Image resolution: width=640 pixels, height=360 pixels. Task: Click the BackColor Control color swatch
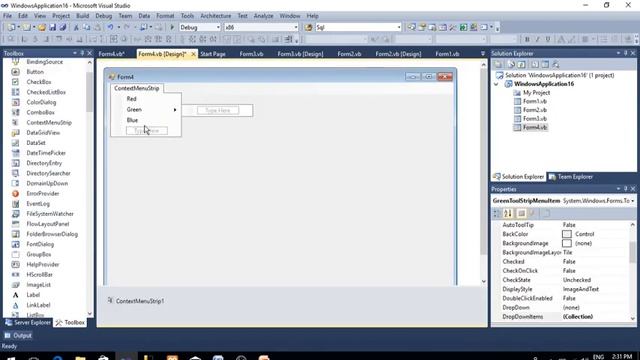[x=567, y=234]
